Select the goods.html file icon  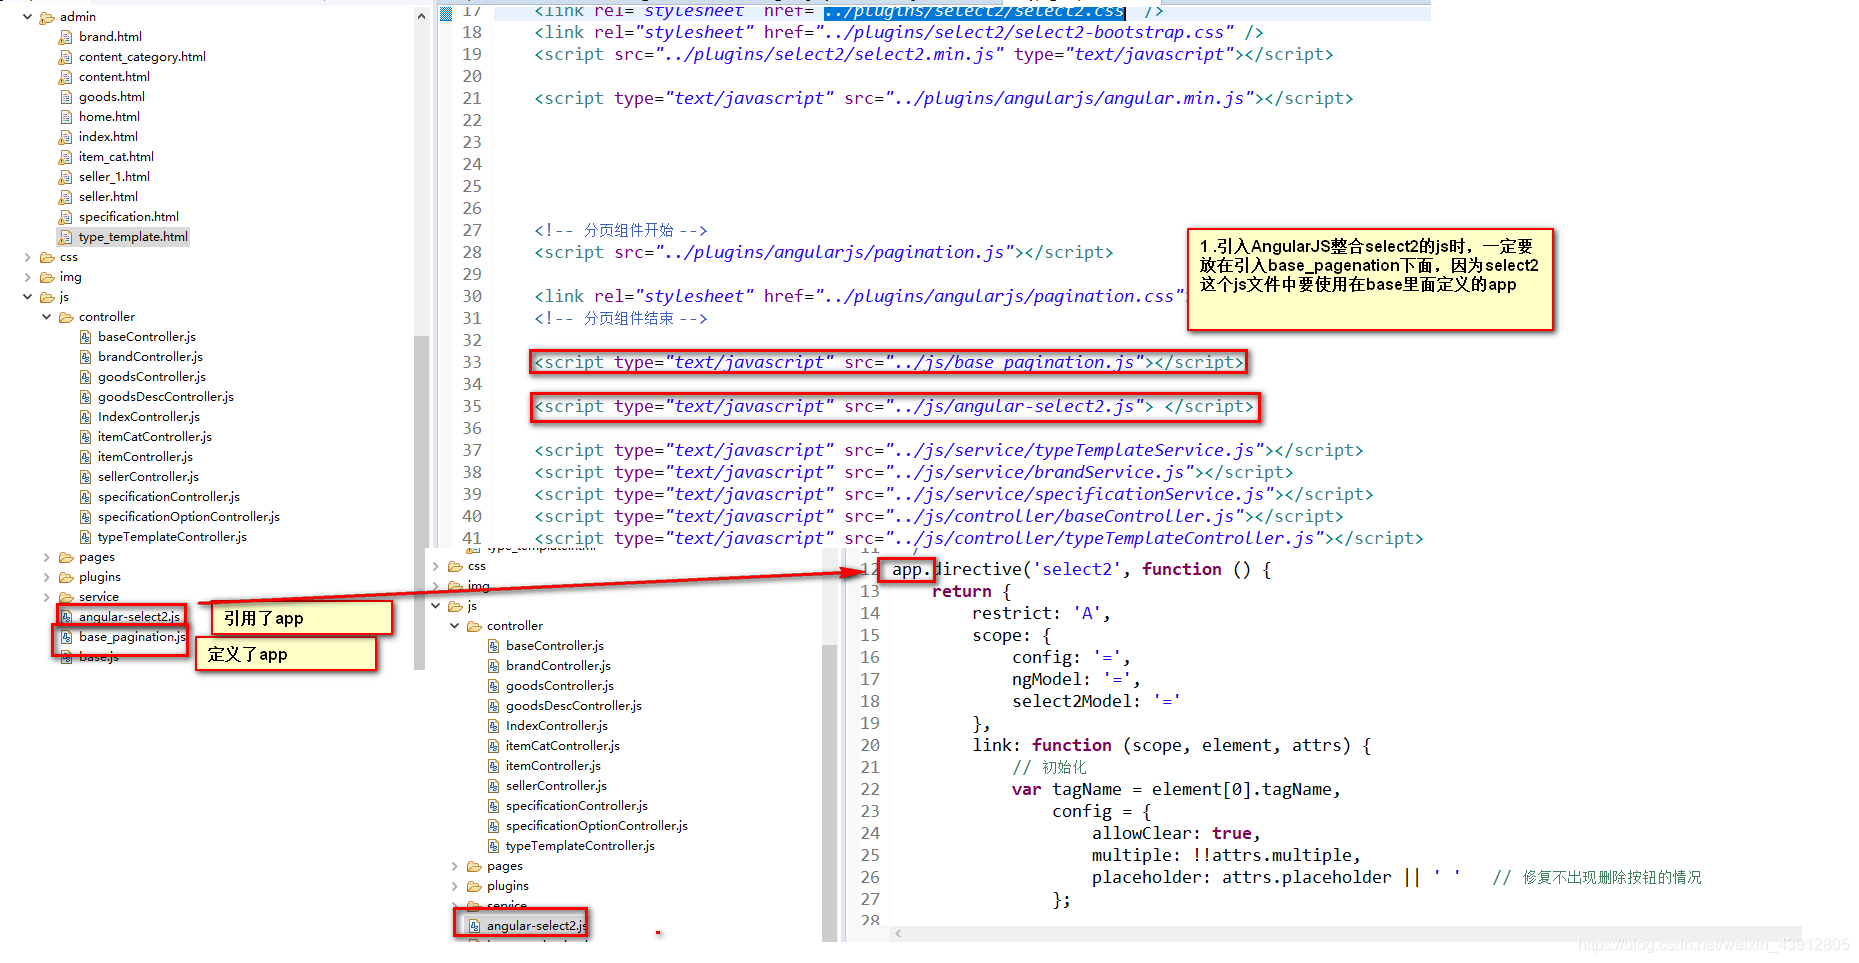click(x=66, y=97)
